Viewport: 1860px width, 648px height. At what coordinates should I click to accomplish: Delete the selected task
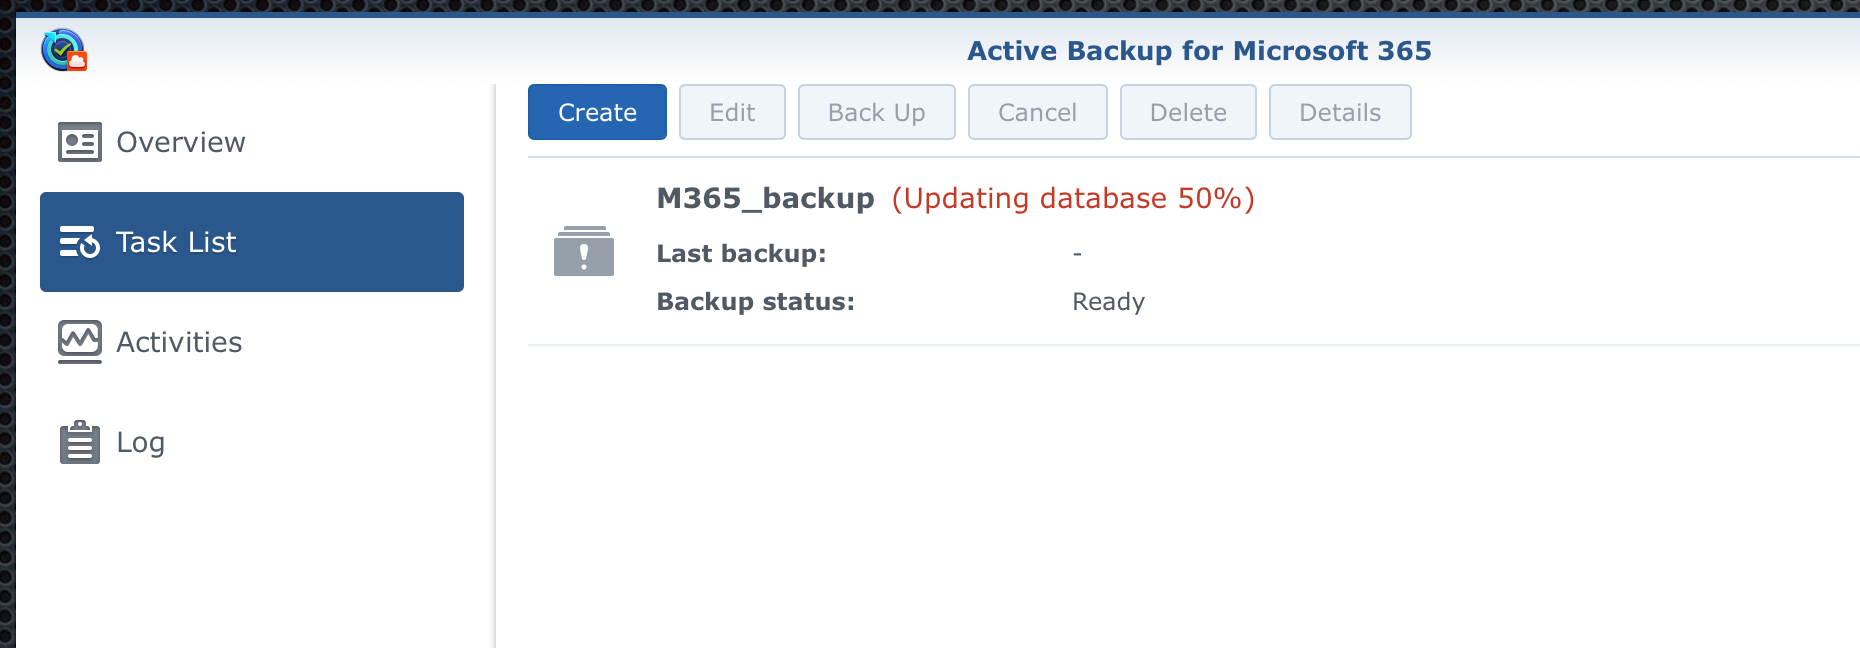pyautogui.click(x=1188, y=112)
